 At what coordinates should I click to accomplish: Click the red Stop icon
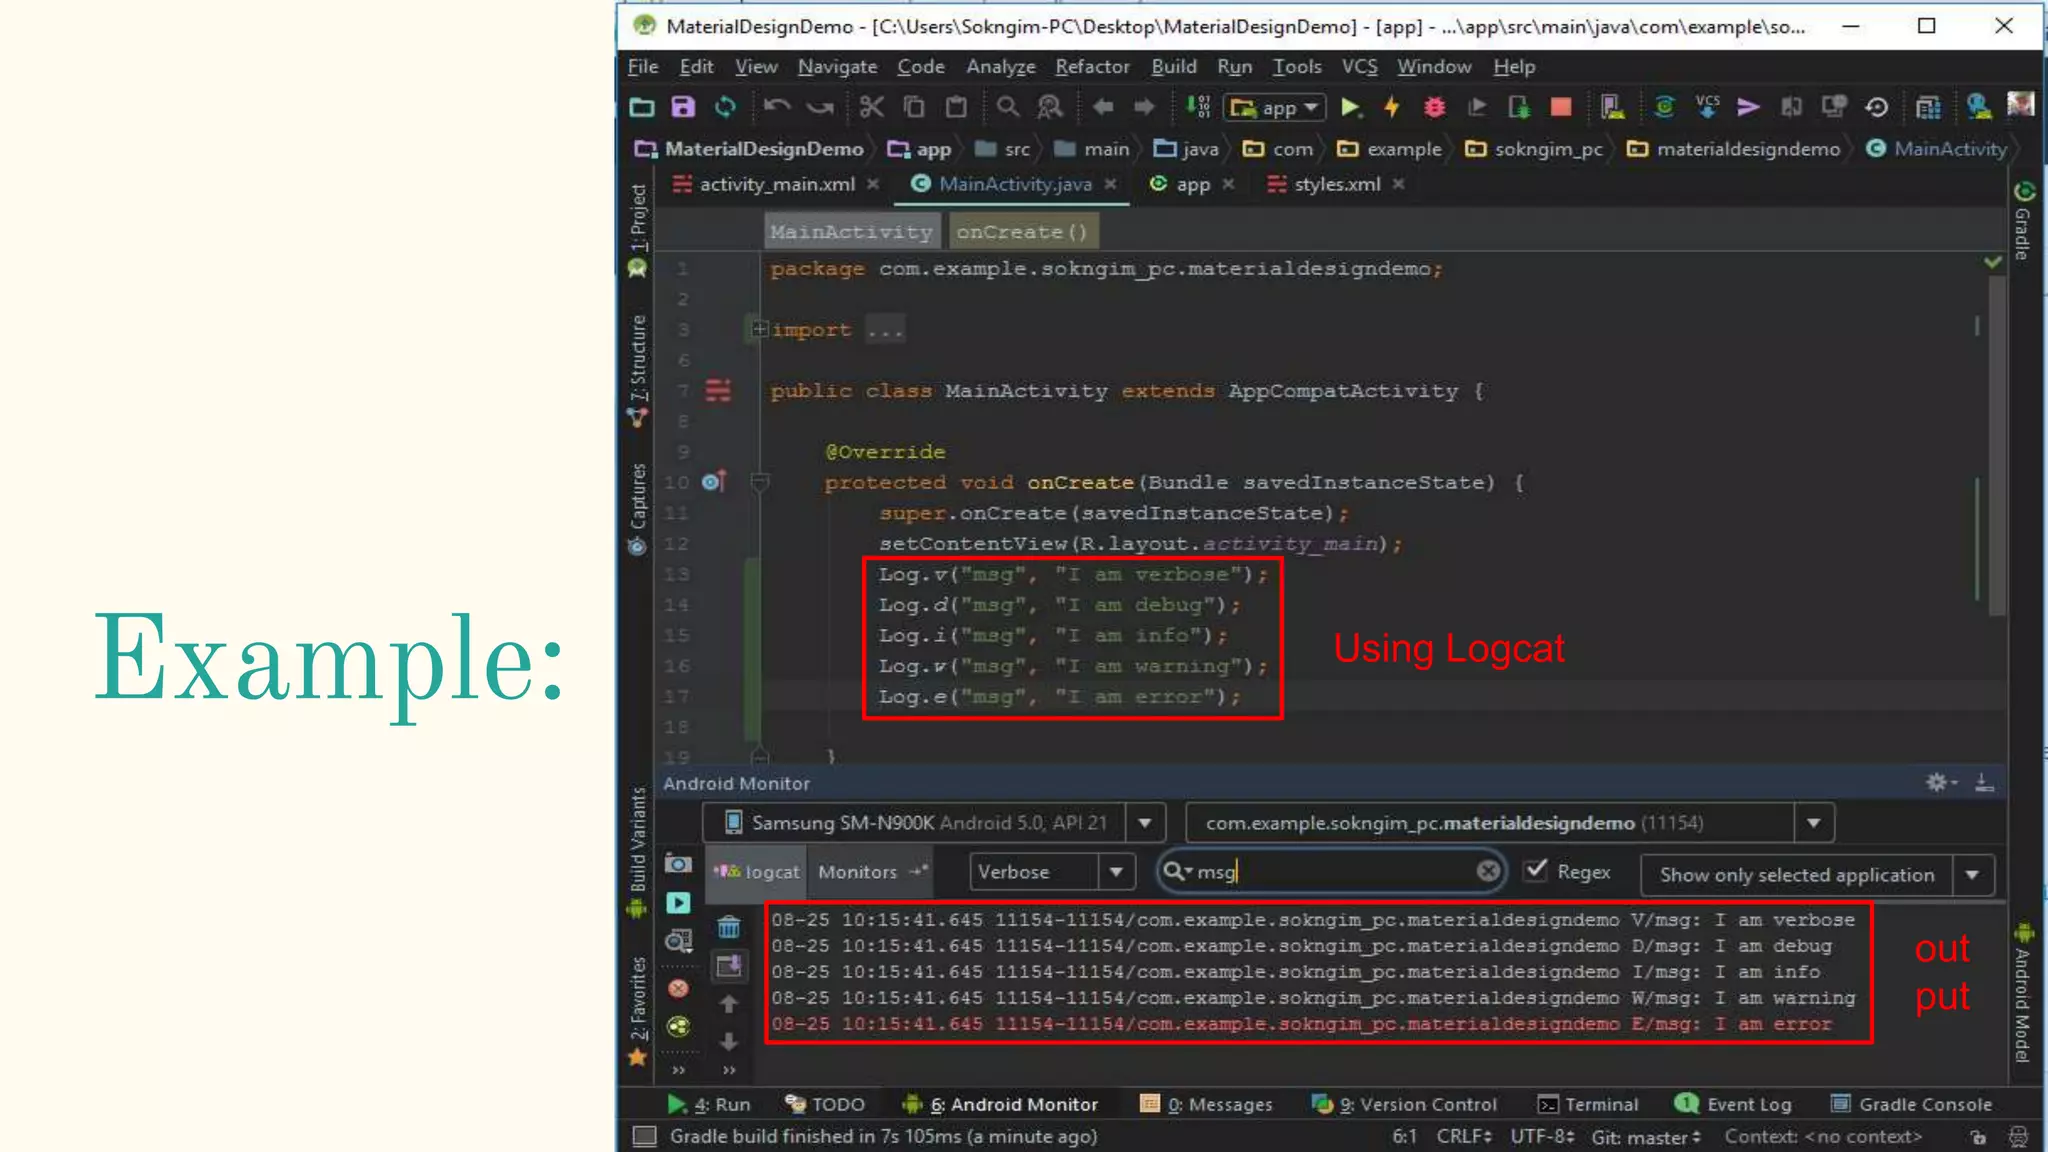(x=1560, y=107)
